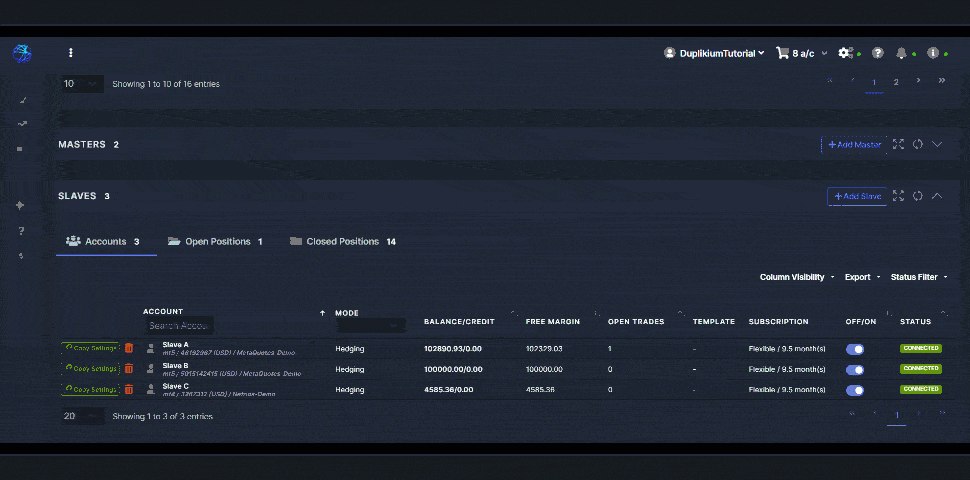Open the notifications bell

902,53
